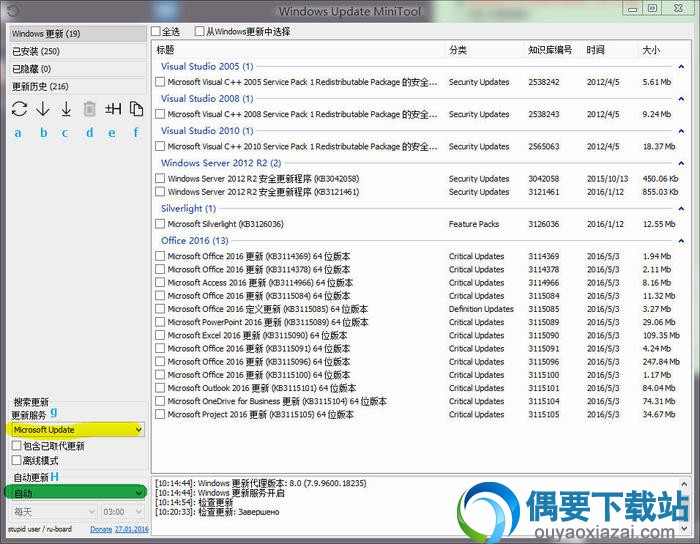This screenshot has width=700, height=544.
Task: Check the KB3121461 update checkbox
Action: 160,192
